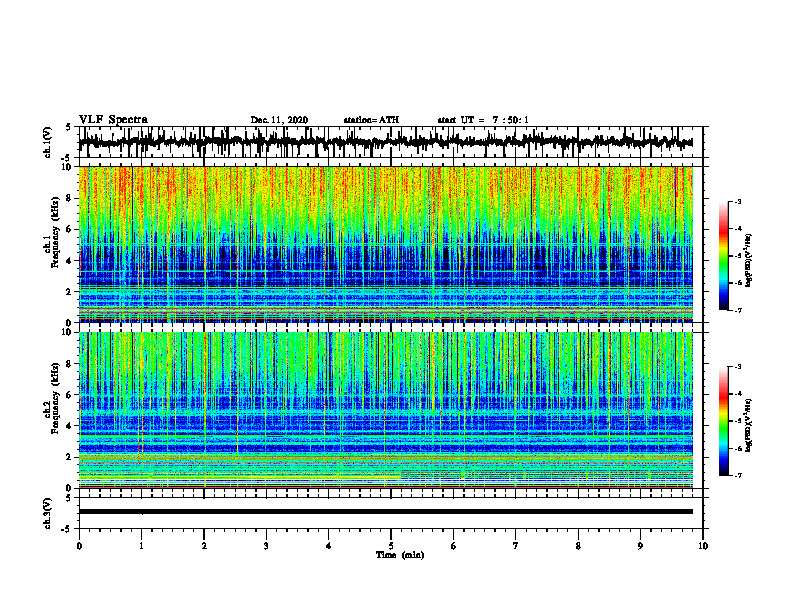Click the 'ch.3(V)' waveform axis label
The height and width of the screenshot is (612, 792).
tap(48, 514)
